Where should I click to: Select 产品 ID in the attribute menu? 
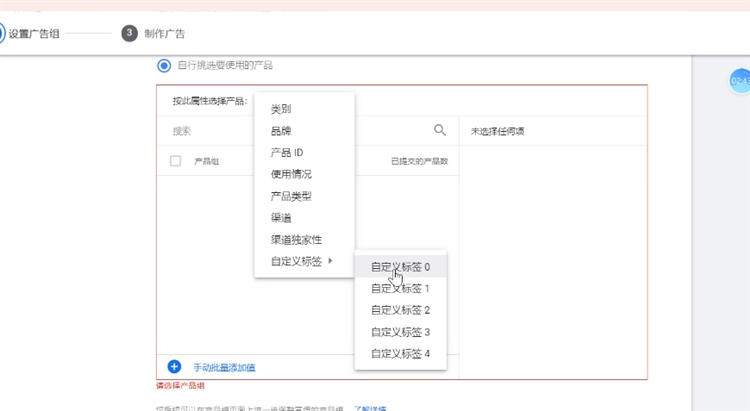(x=286, y=153)
